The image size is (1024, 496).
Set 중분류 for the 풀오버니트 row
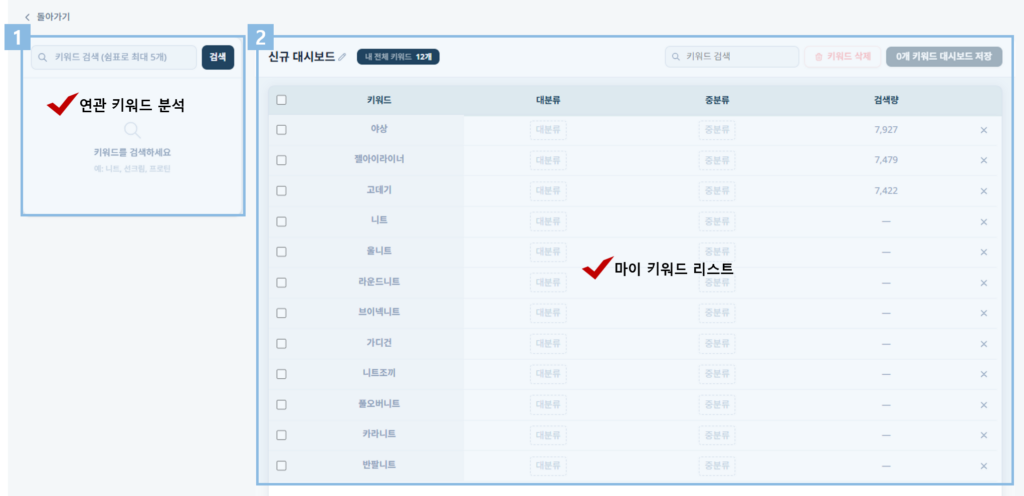pos(716,405)
